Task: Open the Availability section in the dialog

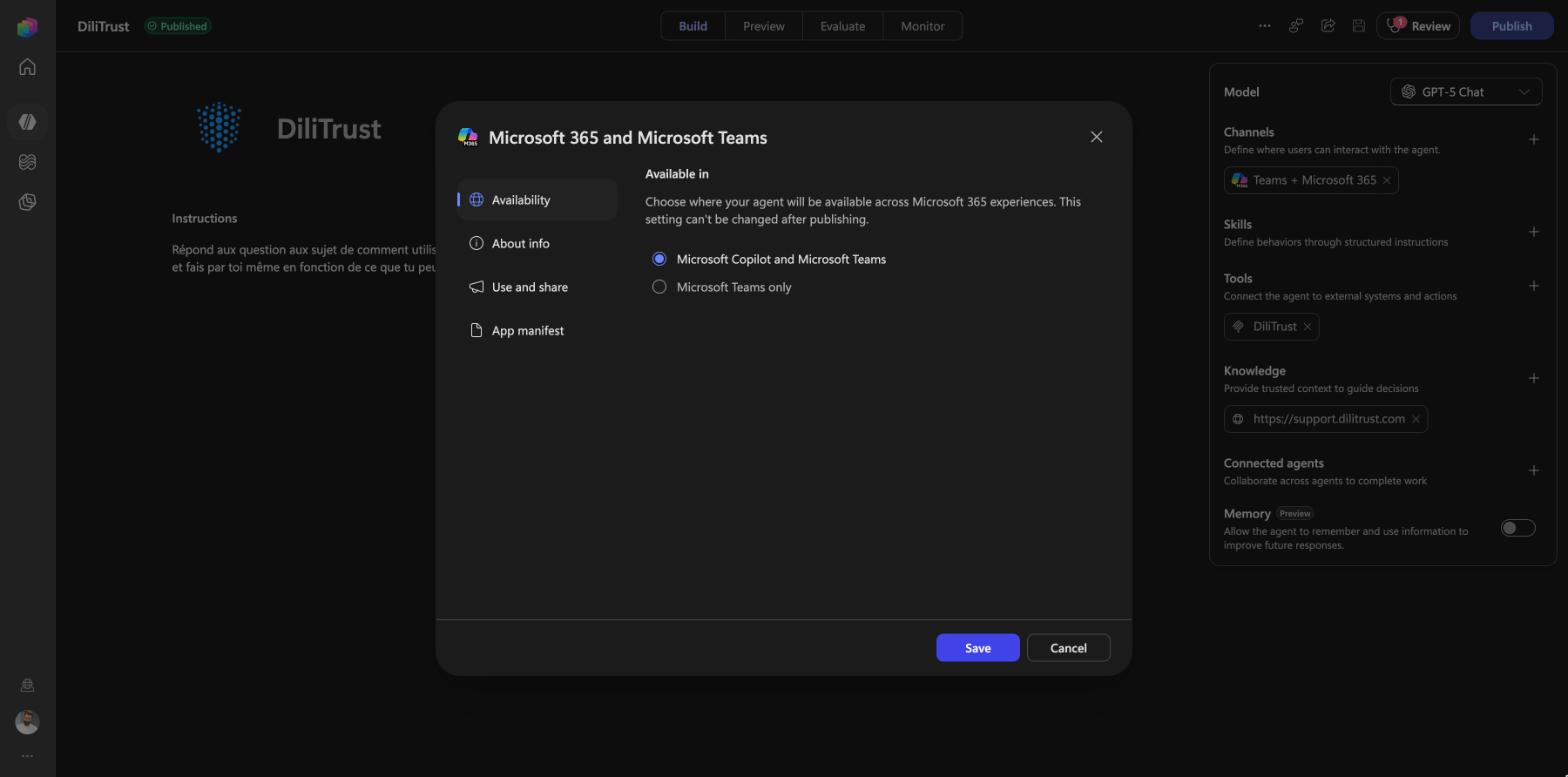Action: click(x=537, y=200)
